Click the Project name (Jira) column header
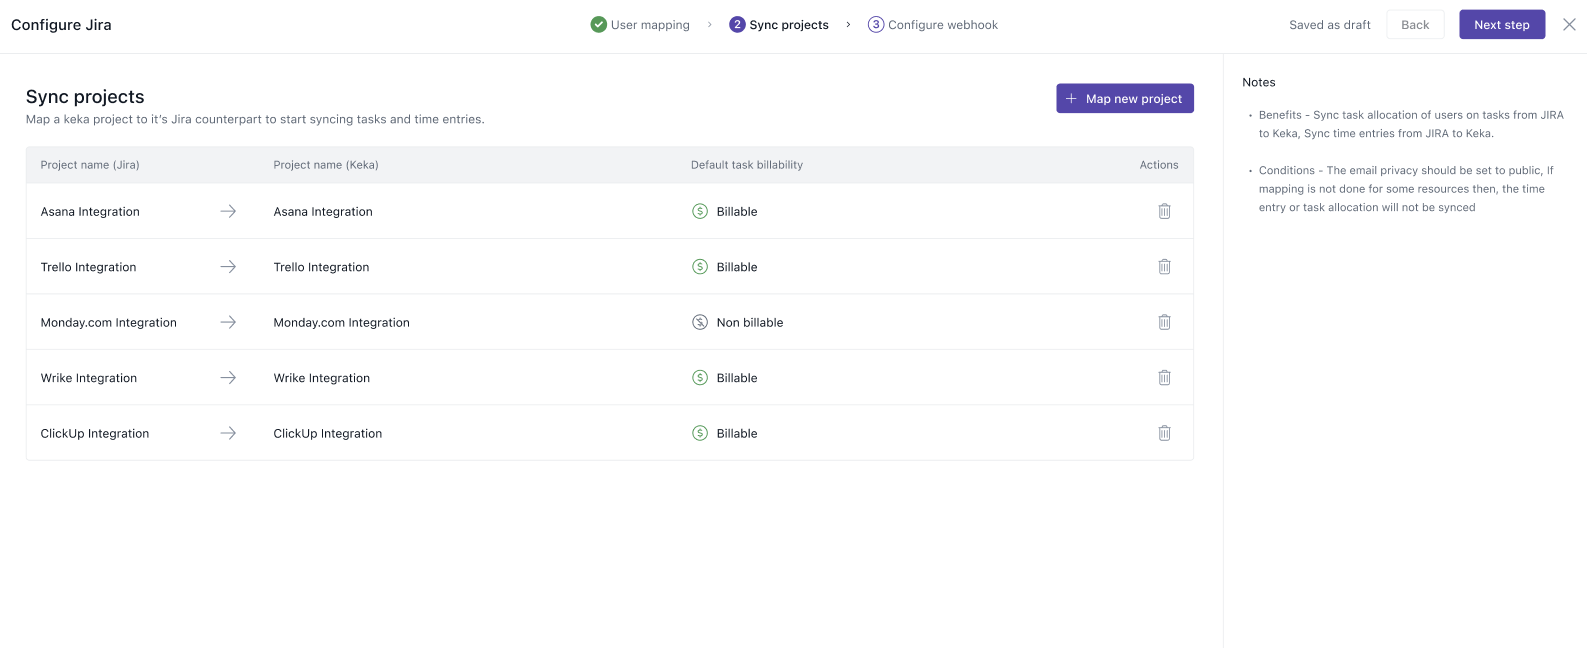Screen dimensions: 1587x648 (x=90, y=165)
